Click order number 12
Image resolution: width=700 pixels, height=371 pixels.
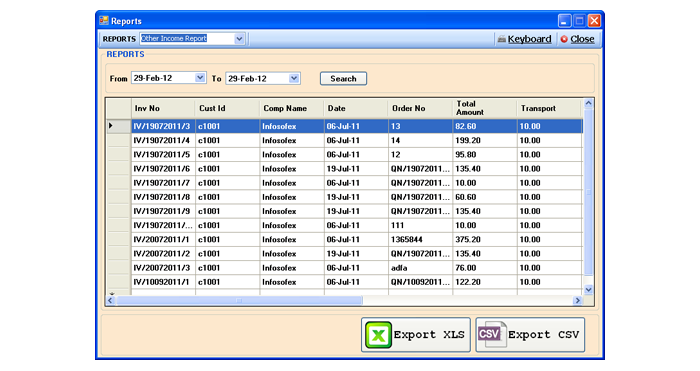(x=420, y=155)
